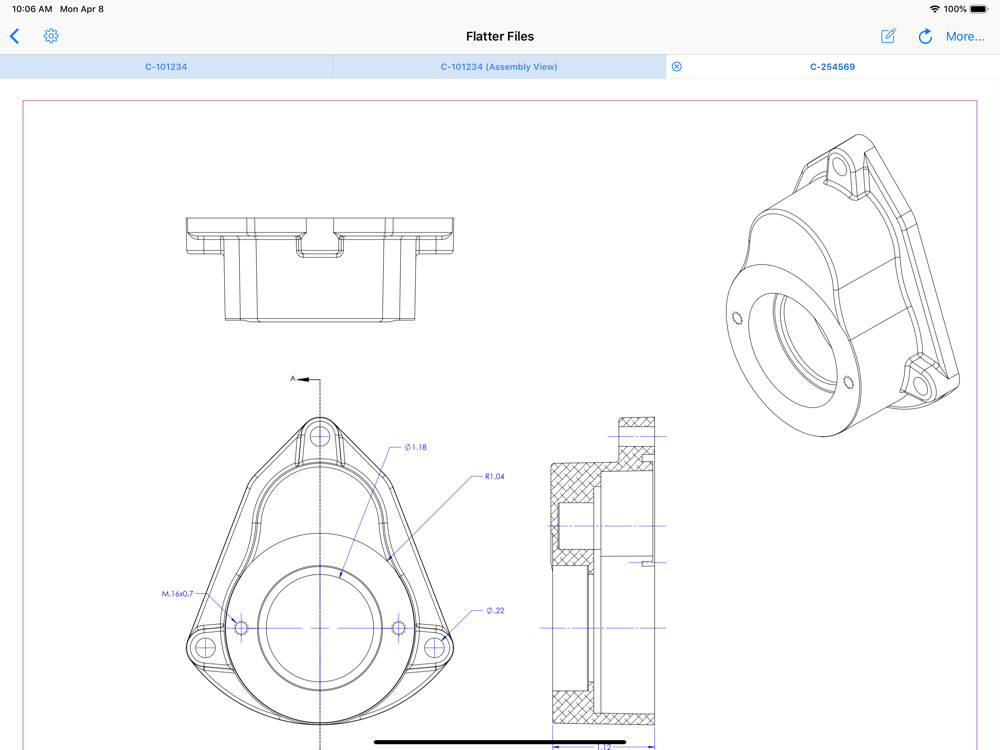Screen dimensions: 1000x750
Task: Tap the battery status icon
Action: pos(979,9)
